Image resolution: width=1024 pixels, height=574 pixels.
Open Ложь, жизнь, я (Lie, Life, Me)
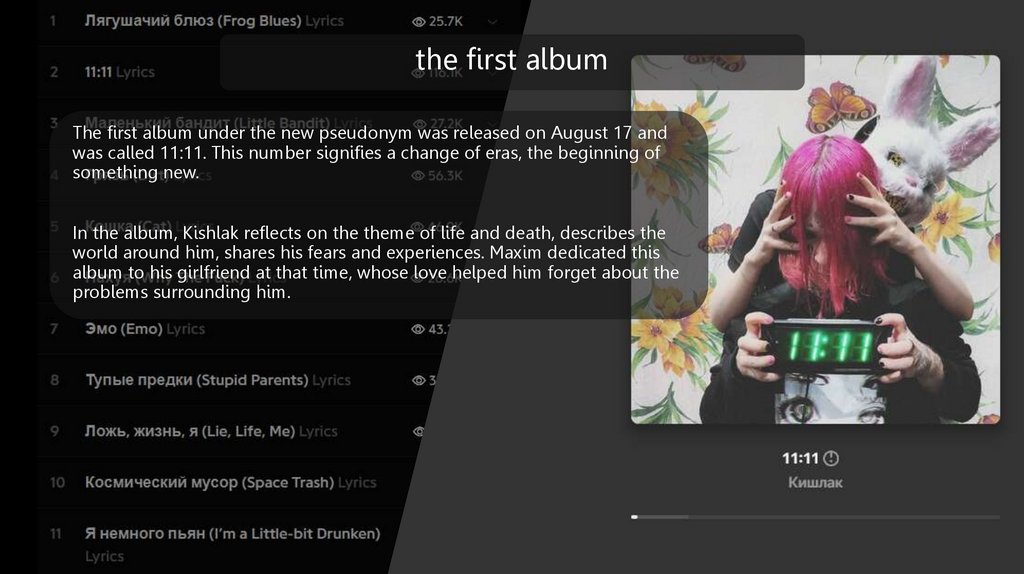tap(190, 431)
